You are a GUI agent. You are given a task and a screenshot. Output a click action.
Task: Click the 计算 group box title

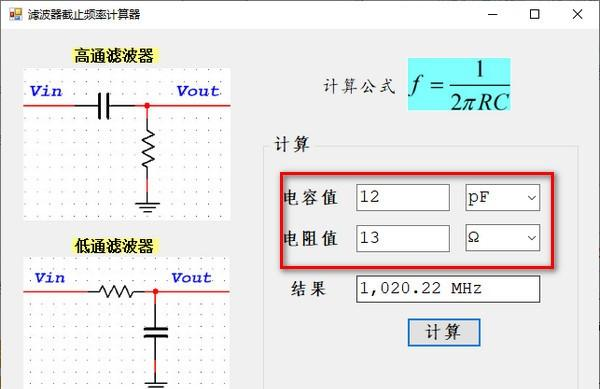[292, 145]
